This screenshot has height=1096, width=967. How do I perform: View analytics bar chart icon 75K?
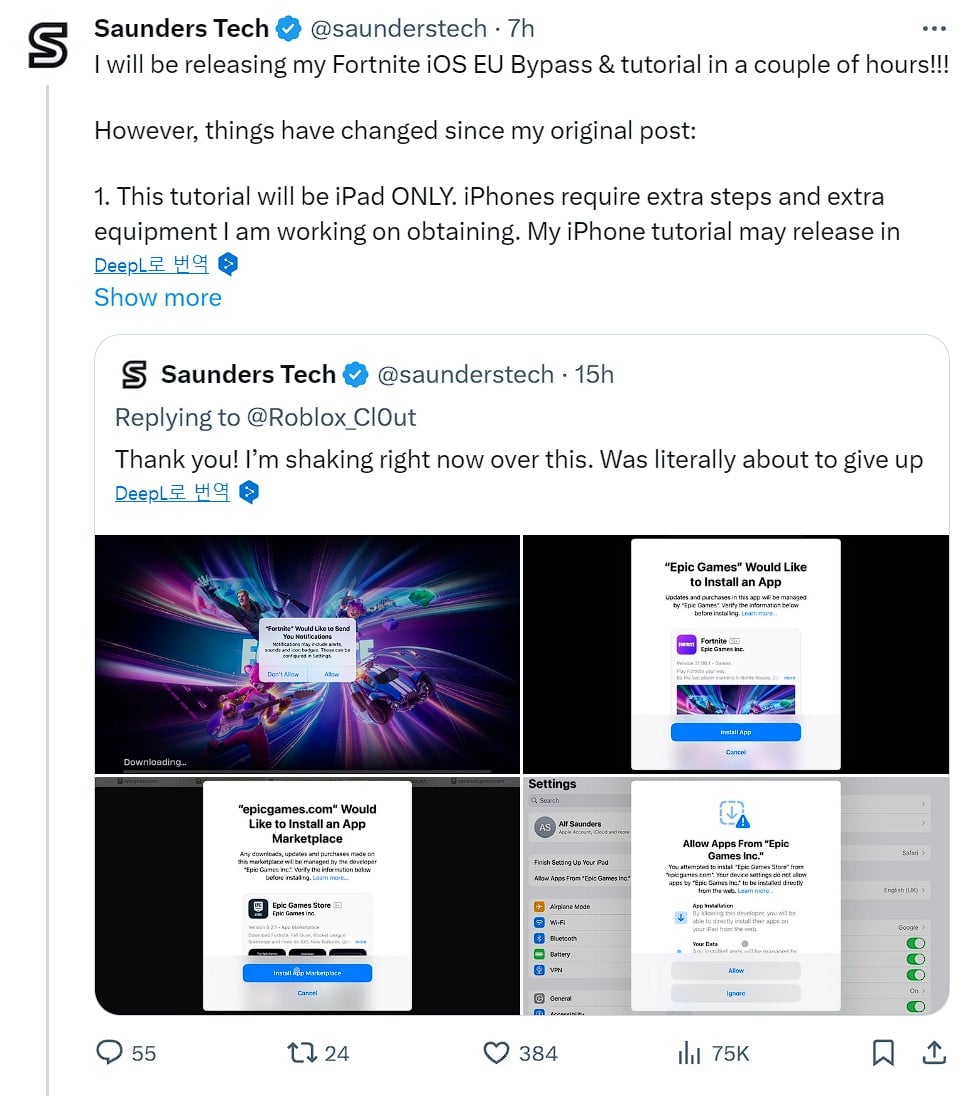(689, 1053)
